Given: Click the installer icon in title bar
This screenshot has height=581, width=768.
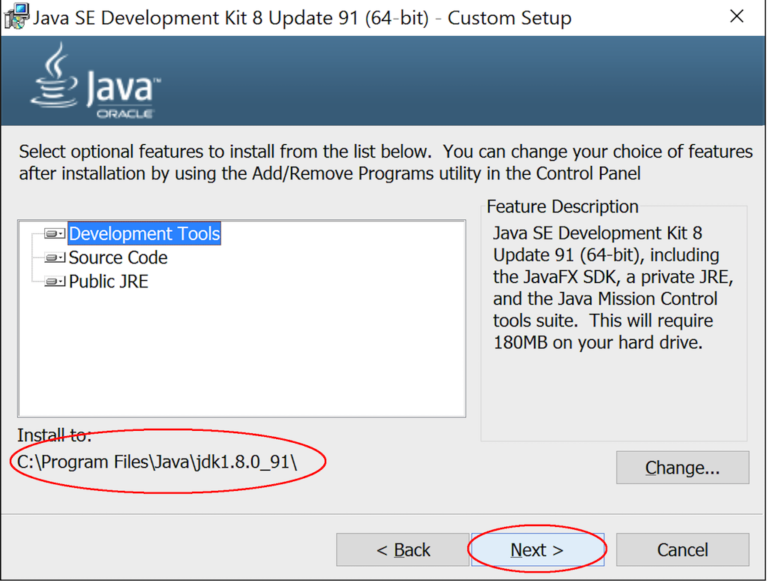Looking at the screenshot, I should point(16,17).
